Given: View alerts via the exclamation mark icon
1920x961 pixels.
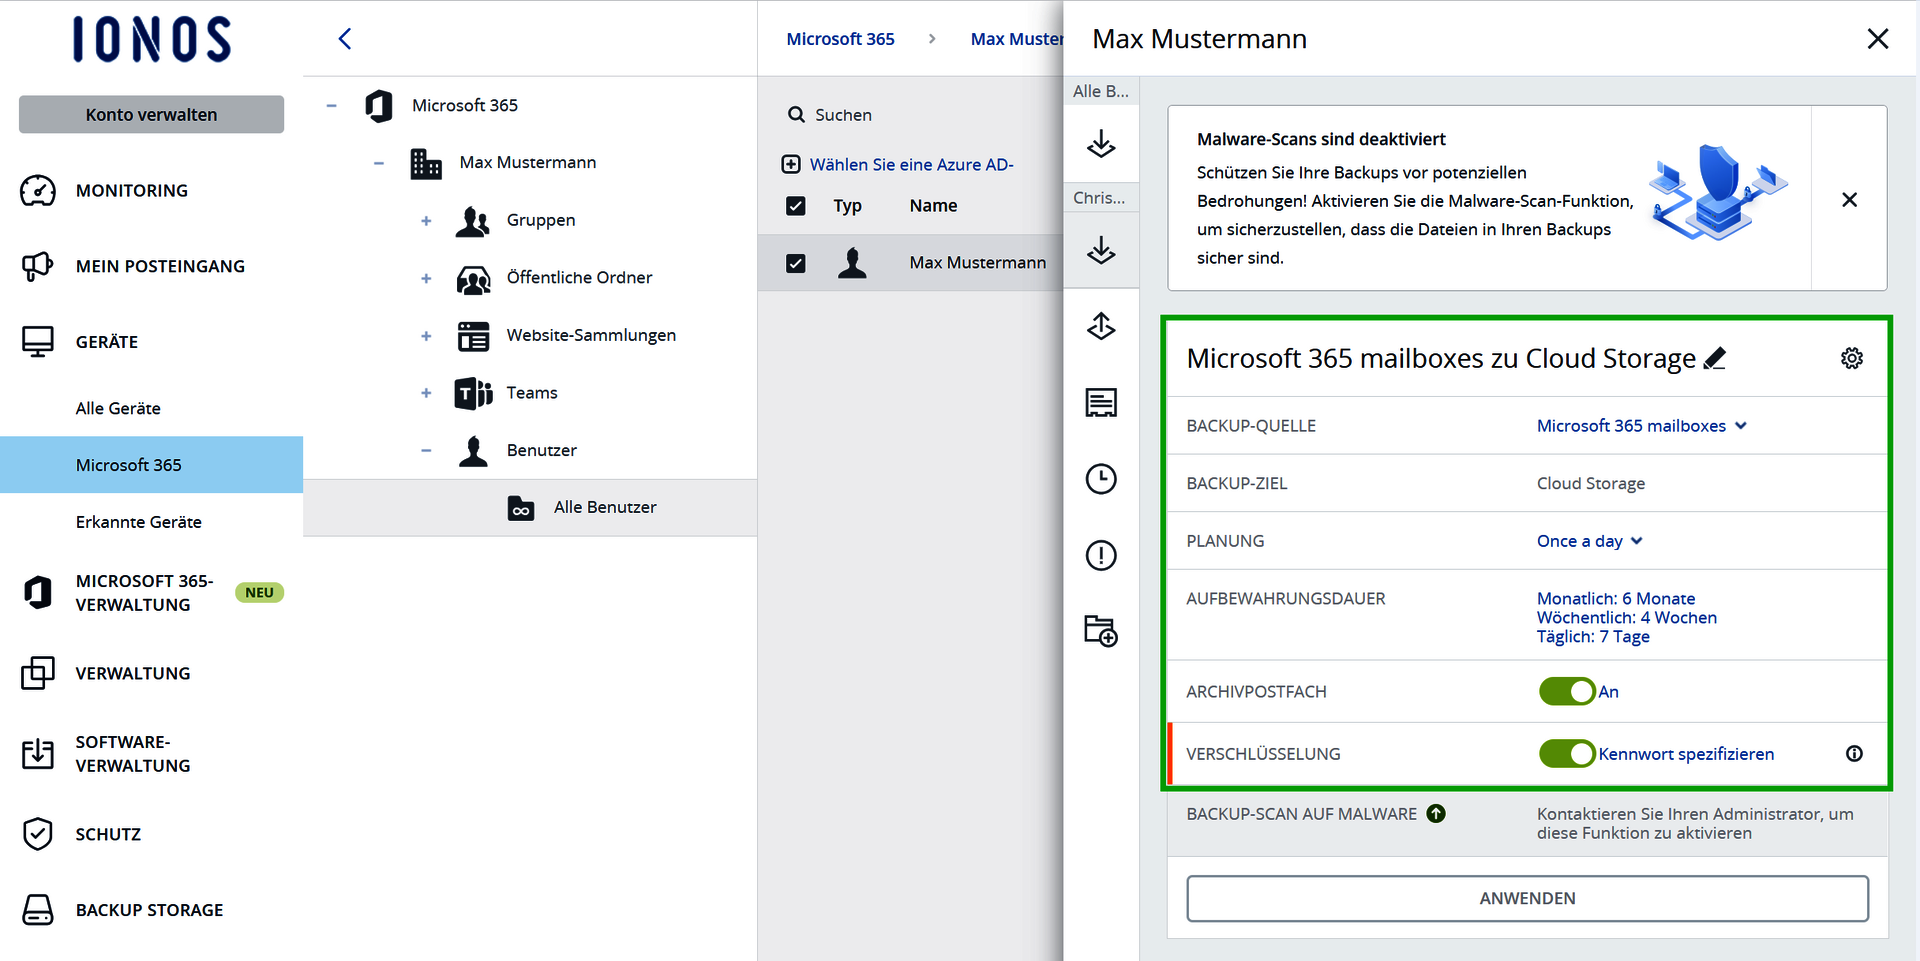Looking at the screenshot, I should pyautogui.click(x=1101, y=555).
